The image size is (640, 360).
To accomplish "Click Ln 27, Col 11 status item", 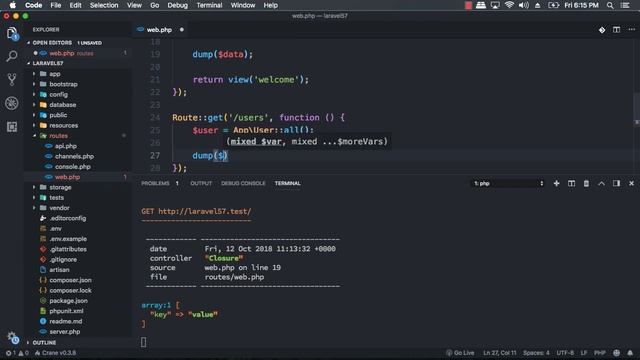I will pos(500,353).
